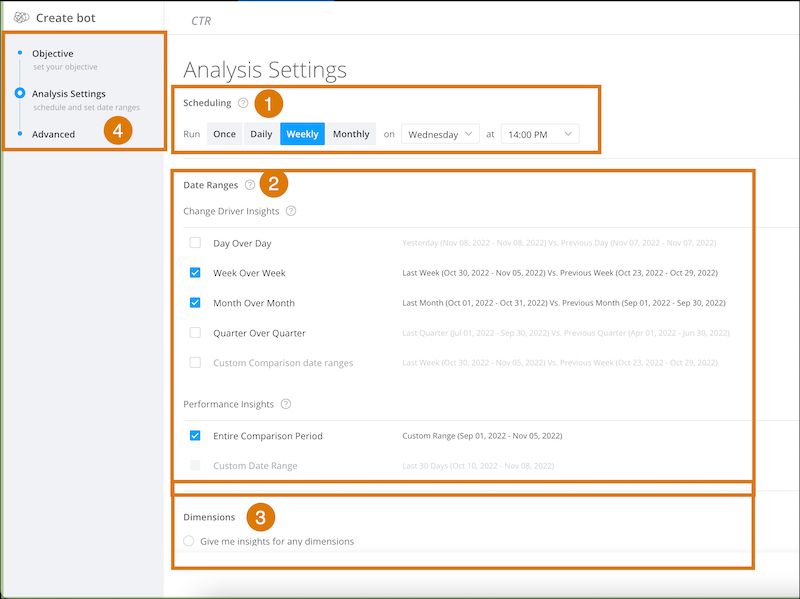Click the Quarter Over Quarter label
This screenshot has width=800, height=599.
259,333
